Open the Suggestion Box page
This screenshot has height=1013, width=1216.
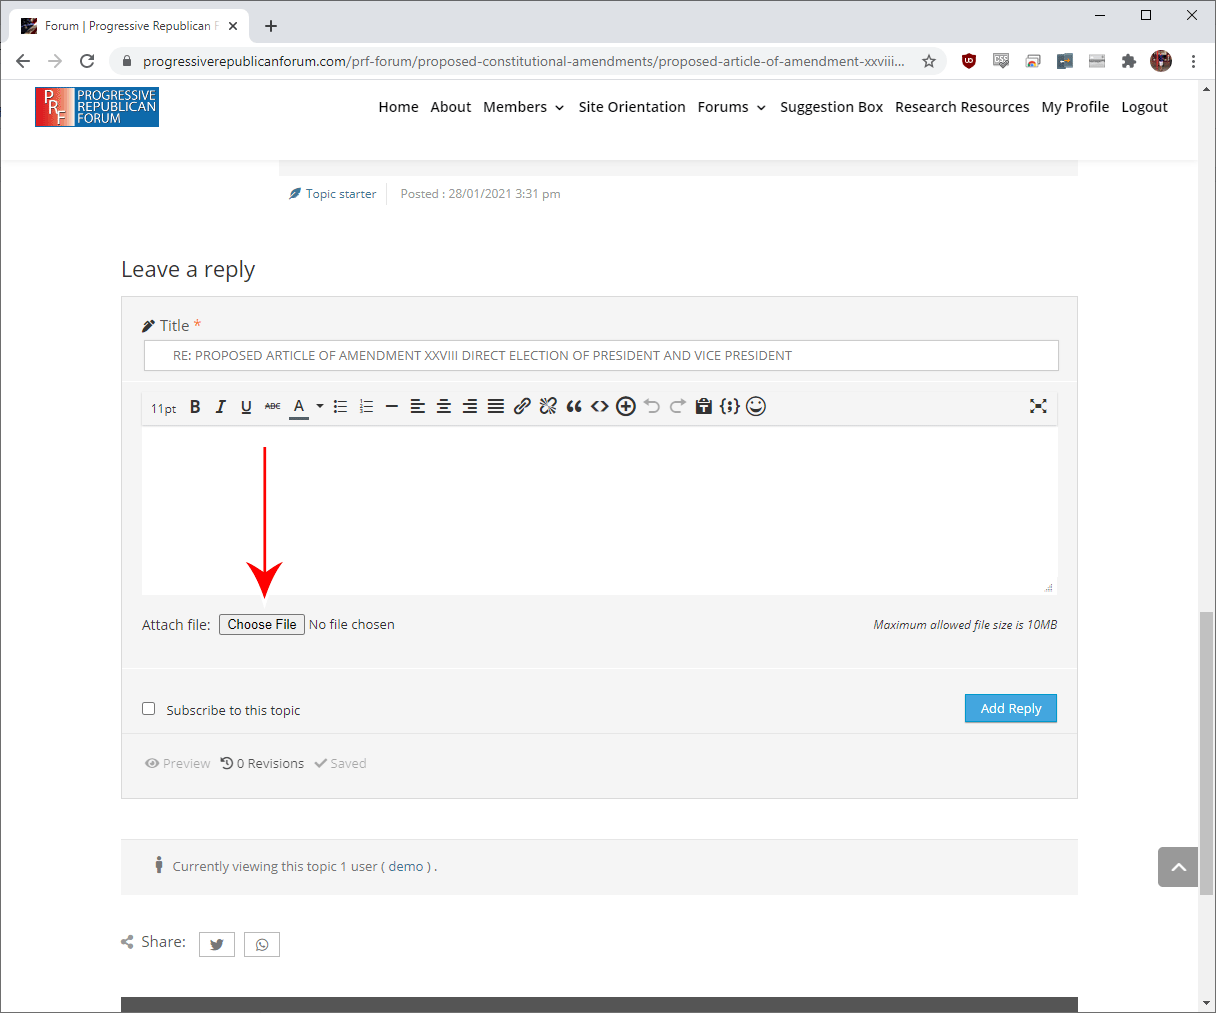tap(831, 107)
